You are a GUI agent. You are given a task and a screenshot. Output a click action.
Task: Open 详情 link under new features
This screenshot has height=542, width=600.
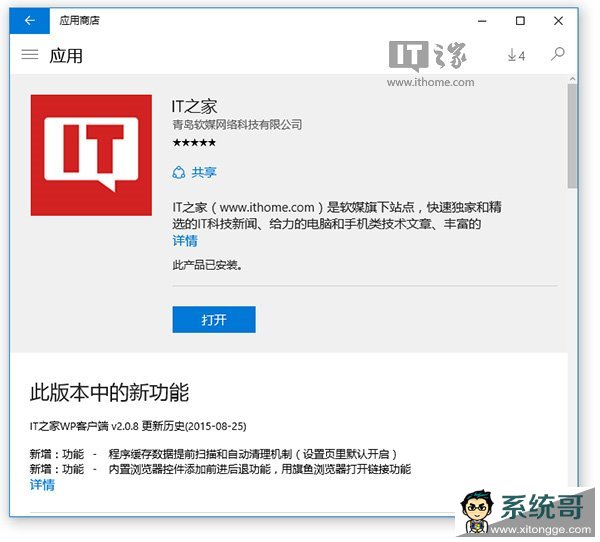coord(42,485)
